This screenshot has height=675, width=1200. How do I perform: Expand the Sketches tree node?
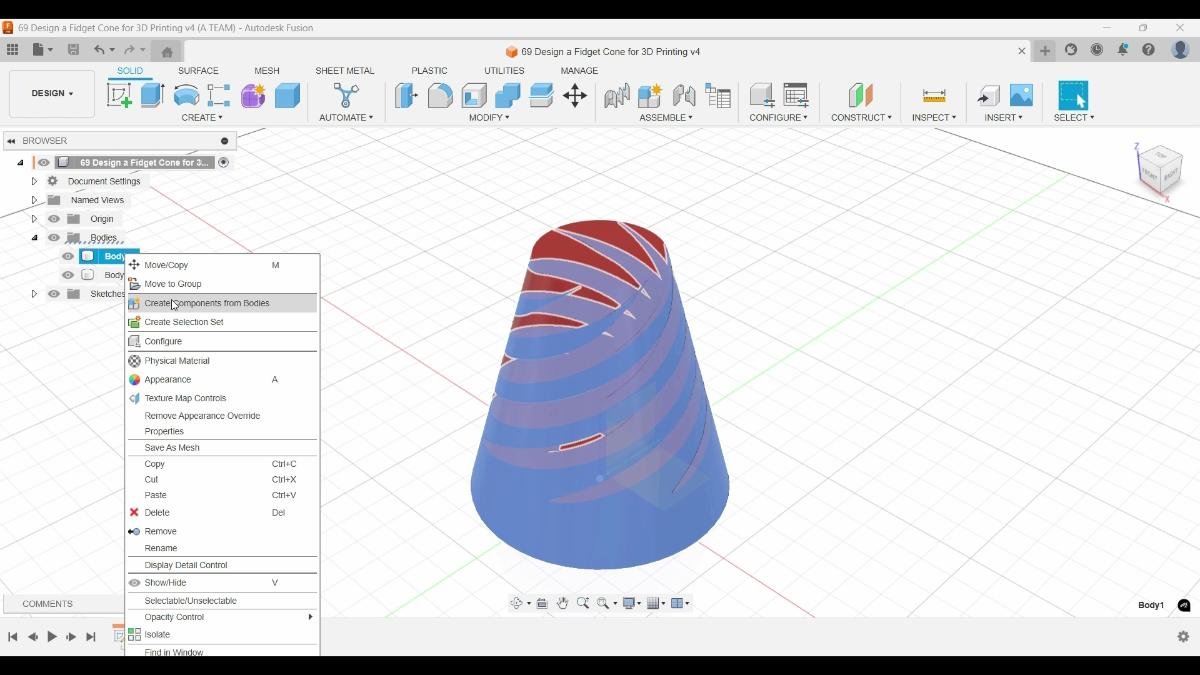[x=34, y=294]
